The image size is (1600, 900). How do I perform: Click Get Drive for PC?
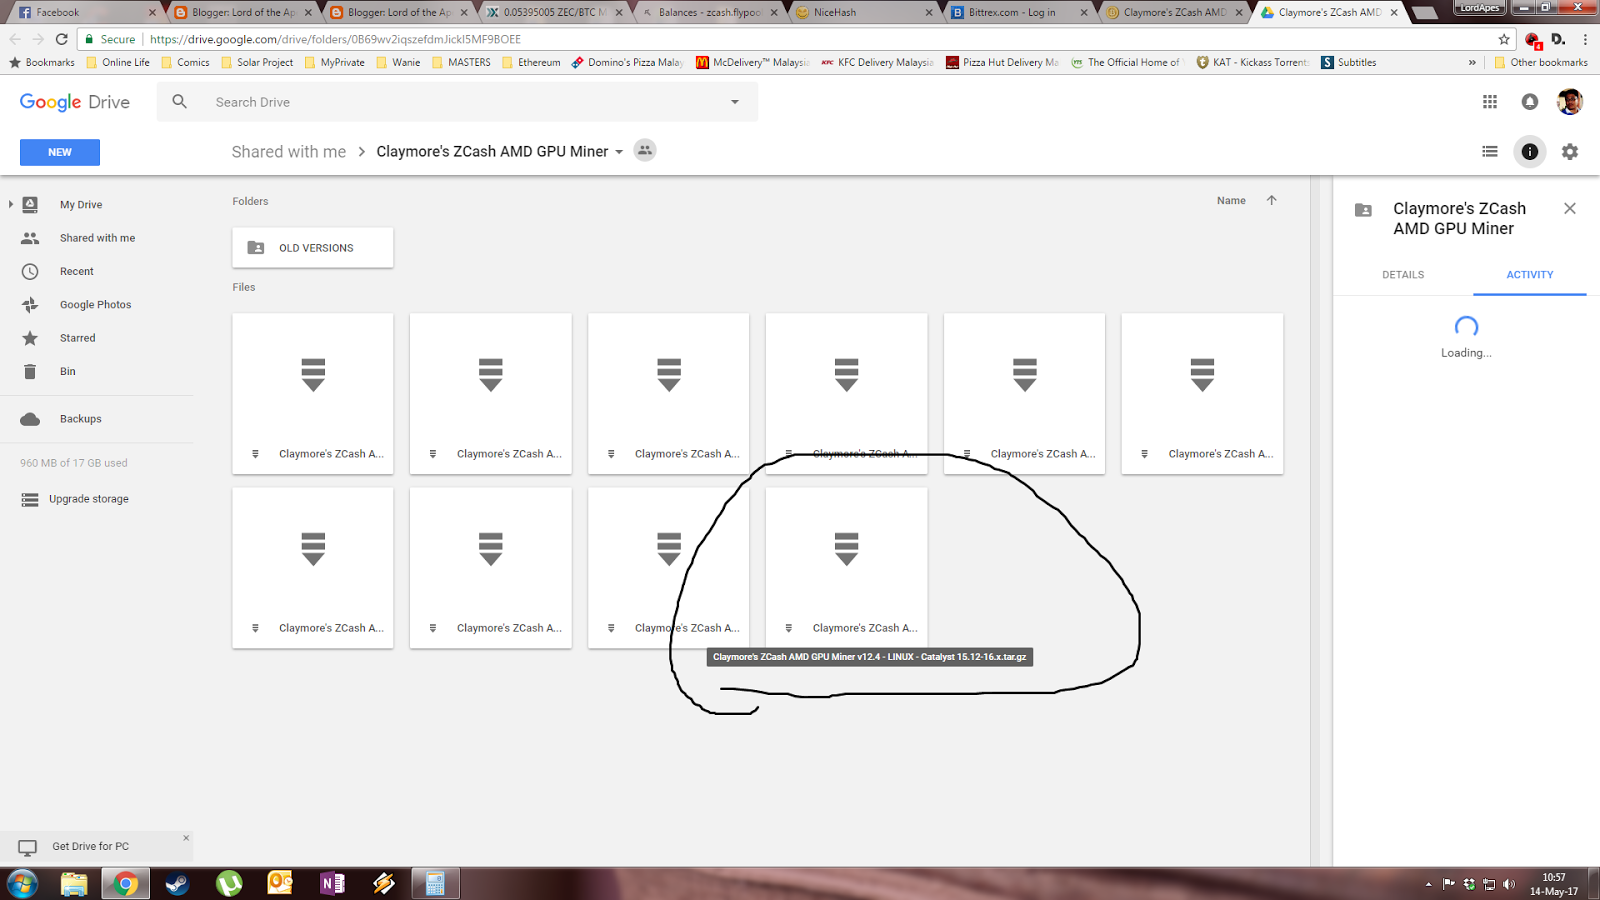click(90, 846)
